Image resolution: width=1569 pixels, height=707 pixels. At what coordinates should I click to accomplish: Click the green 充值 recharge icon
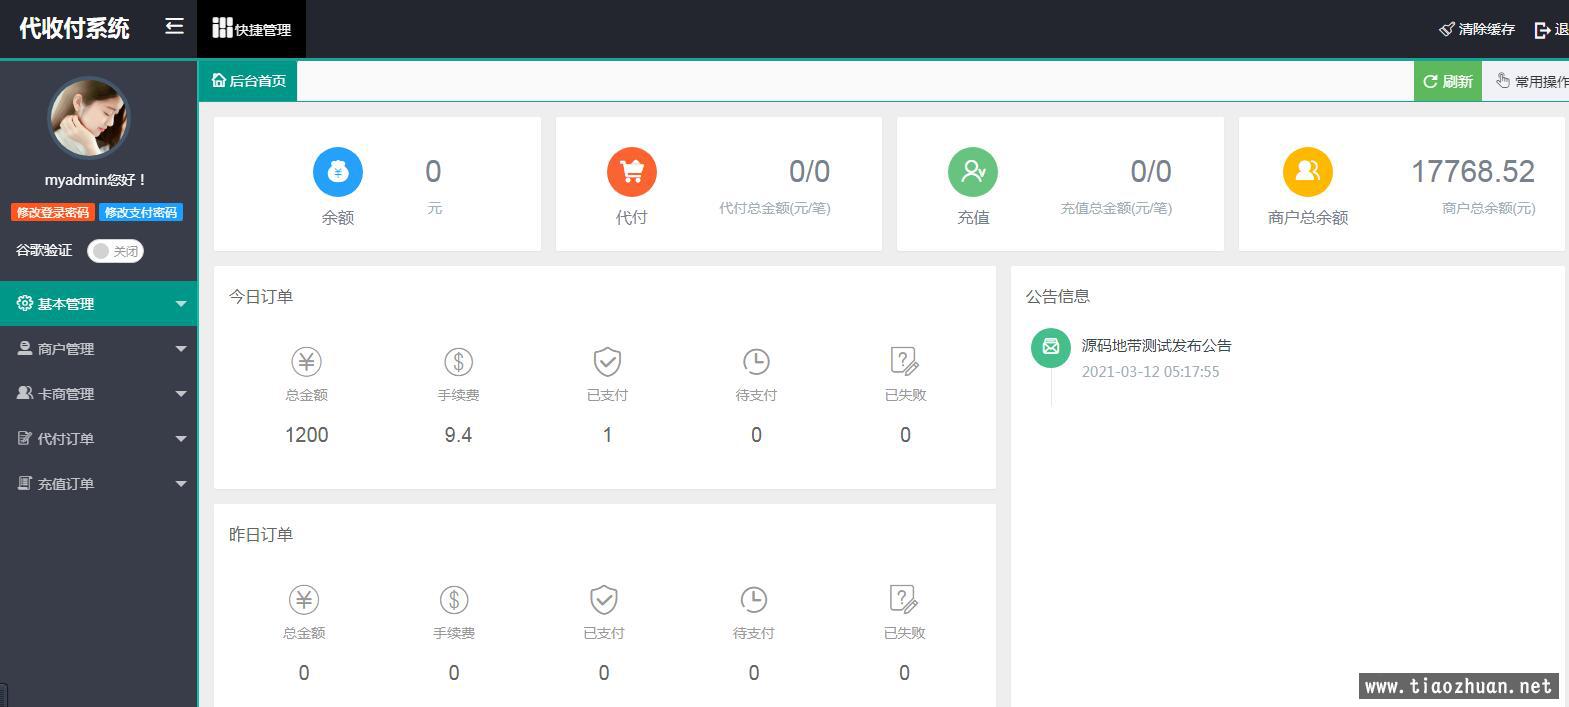973,172
